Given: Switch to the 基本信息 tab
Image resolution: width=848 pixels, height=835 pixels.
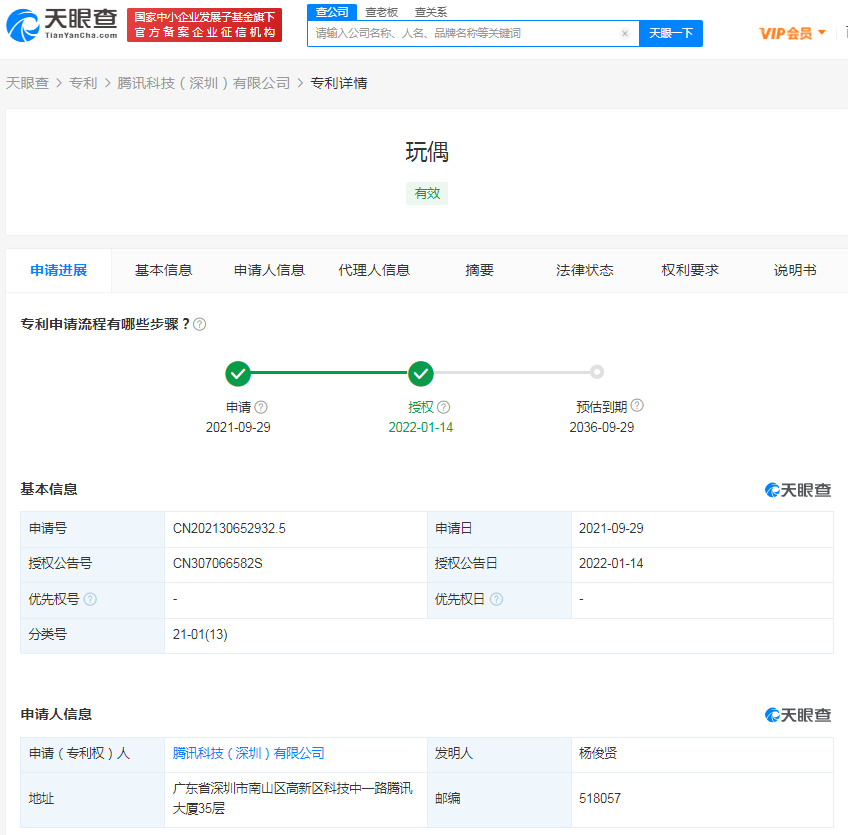Looking at the screenshot, I should 163,270.
